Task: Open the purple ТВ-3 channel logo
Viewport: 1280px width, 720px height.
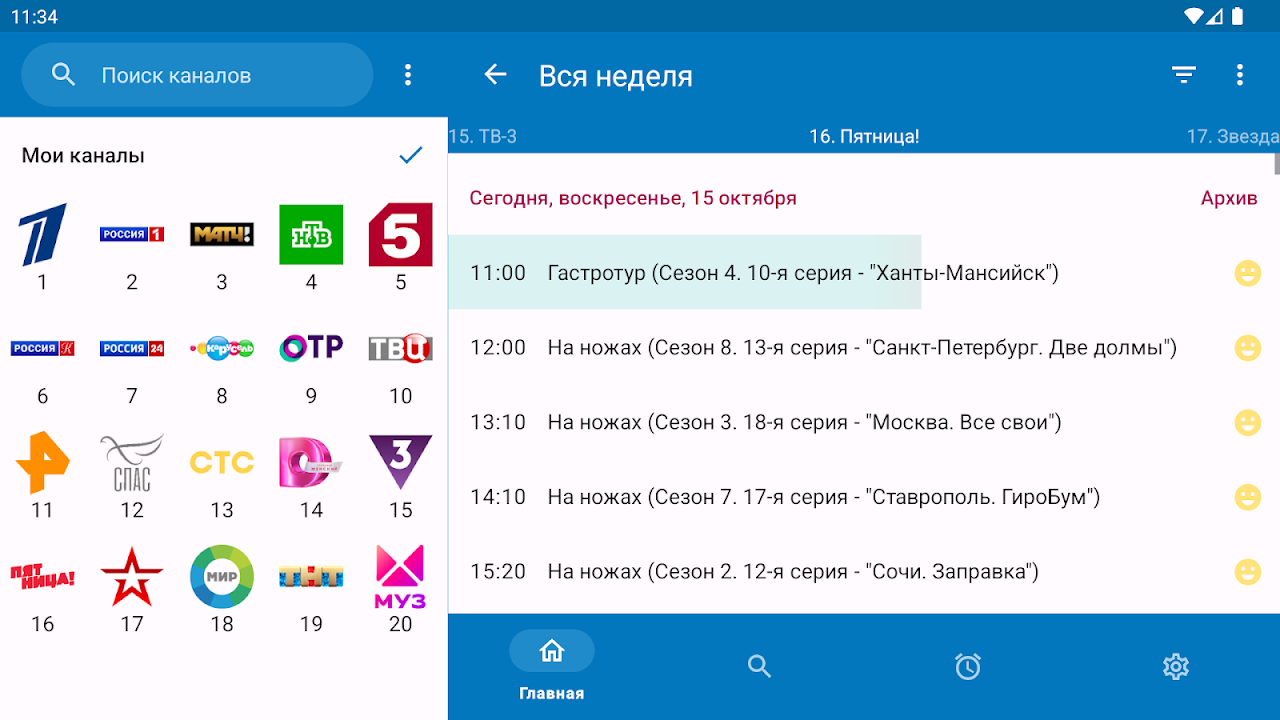Action: coord(401,463)
